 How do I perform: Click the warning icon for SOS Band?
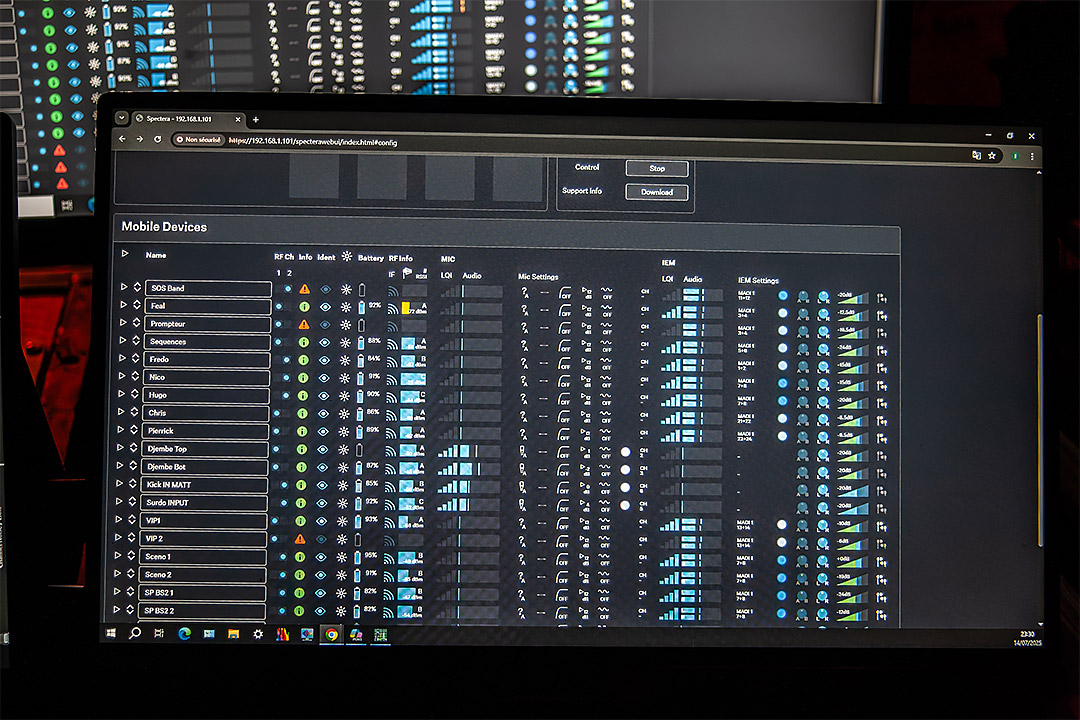click(x=304, y=288)
